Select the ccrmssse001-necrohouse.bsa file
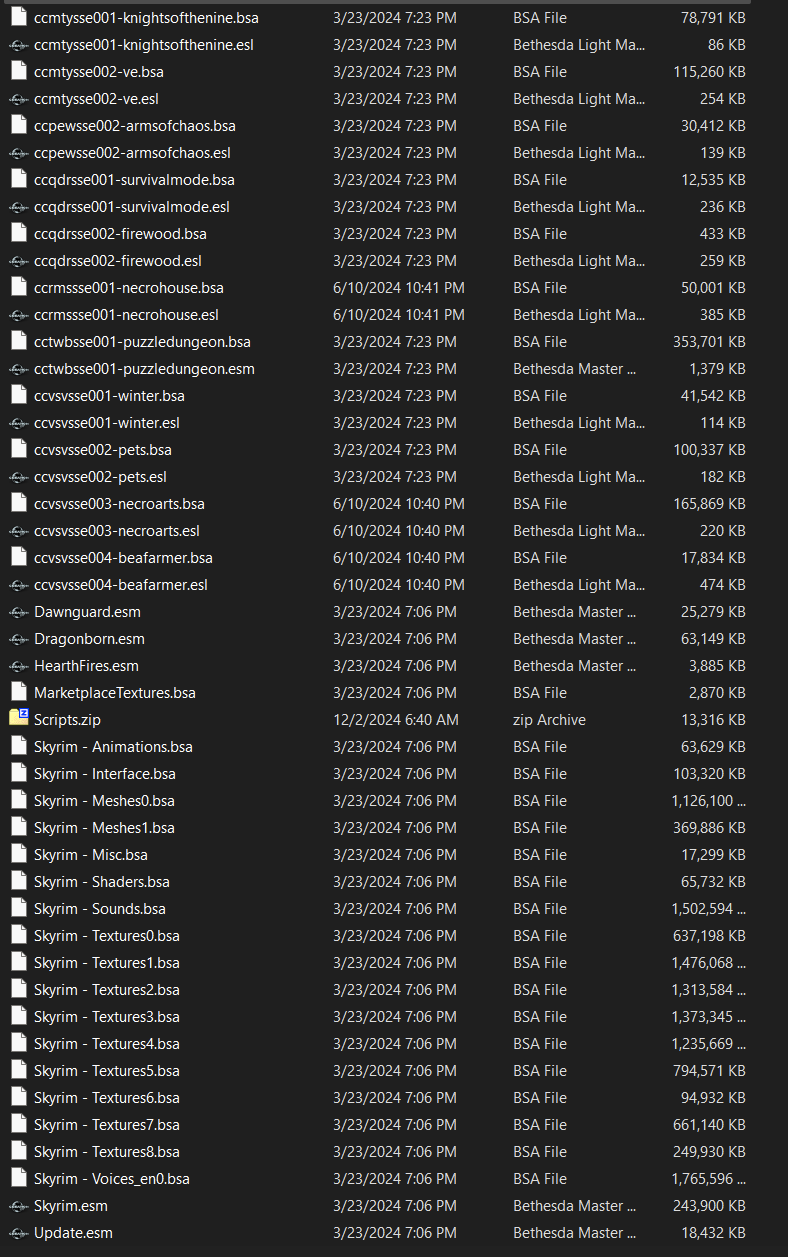The width and height of the screenshot is (788, 1257). coord(128,287)
